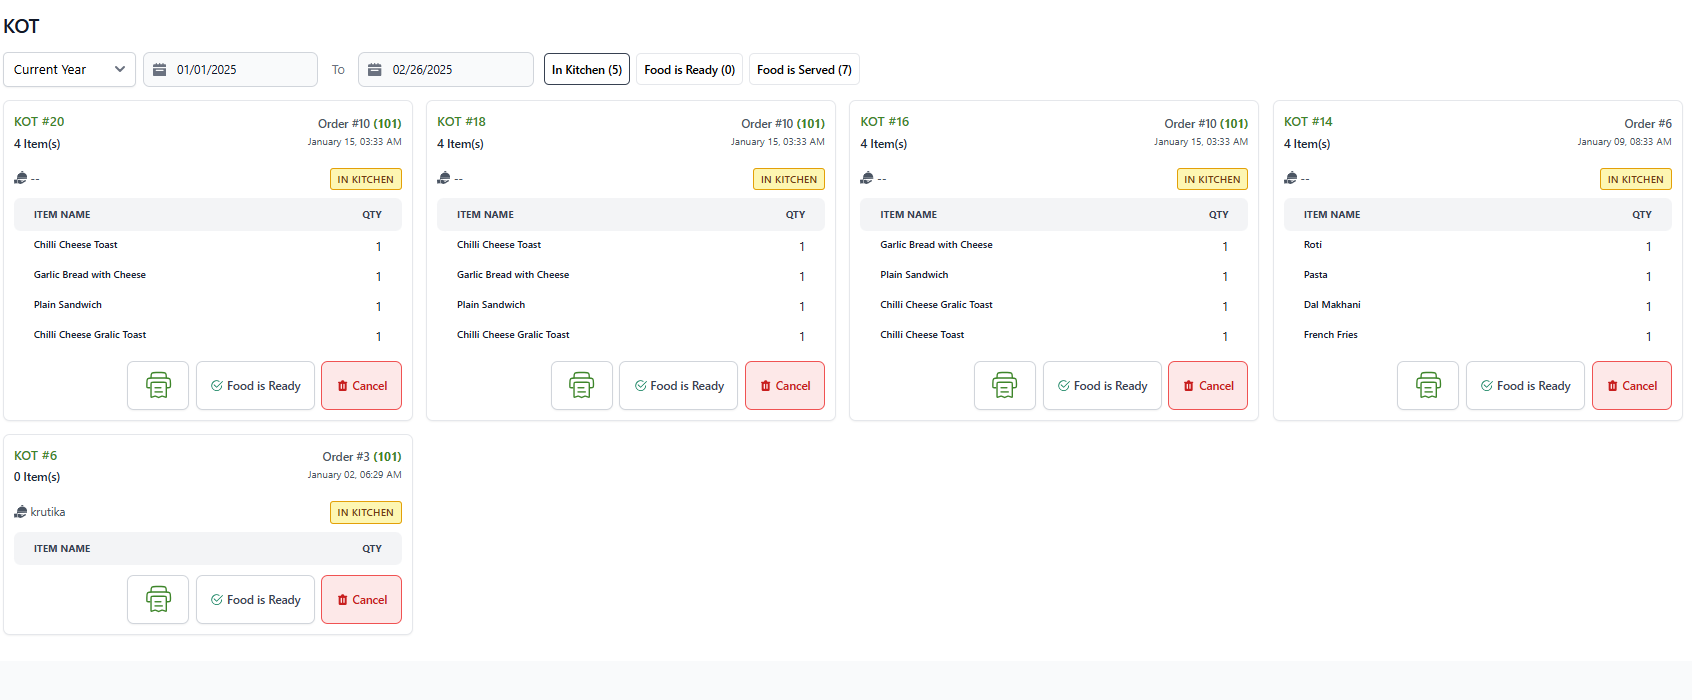The width and height of the screenshot is (1692, 700).
Task: Mark KOT #20 as Food is Ready
Action: click(255, 385)
